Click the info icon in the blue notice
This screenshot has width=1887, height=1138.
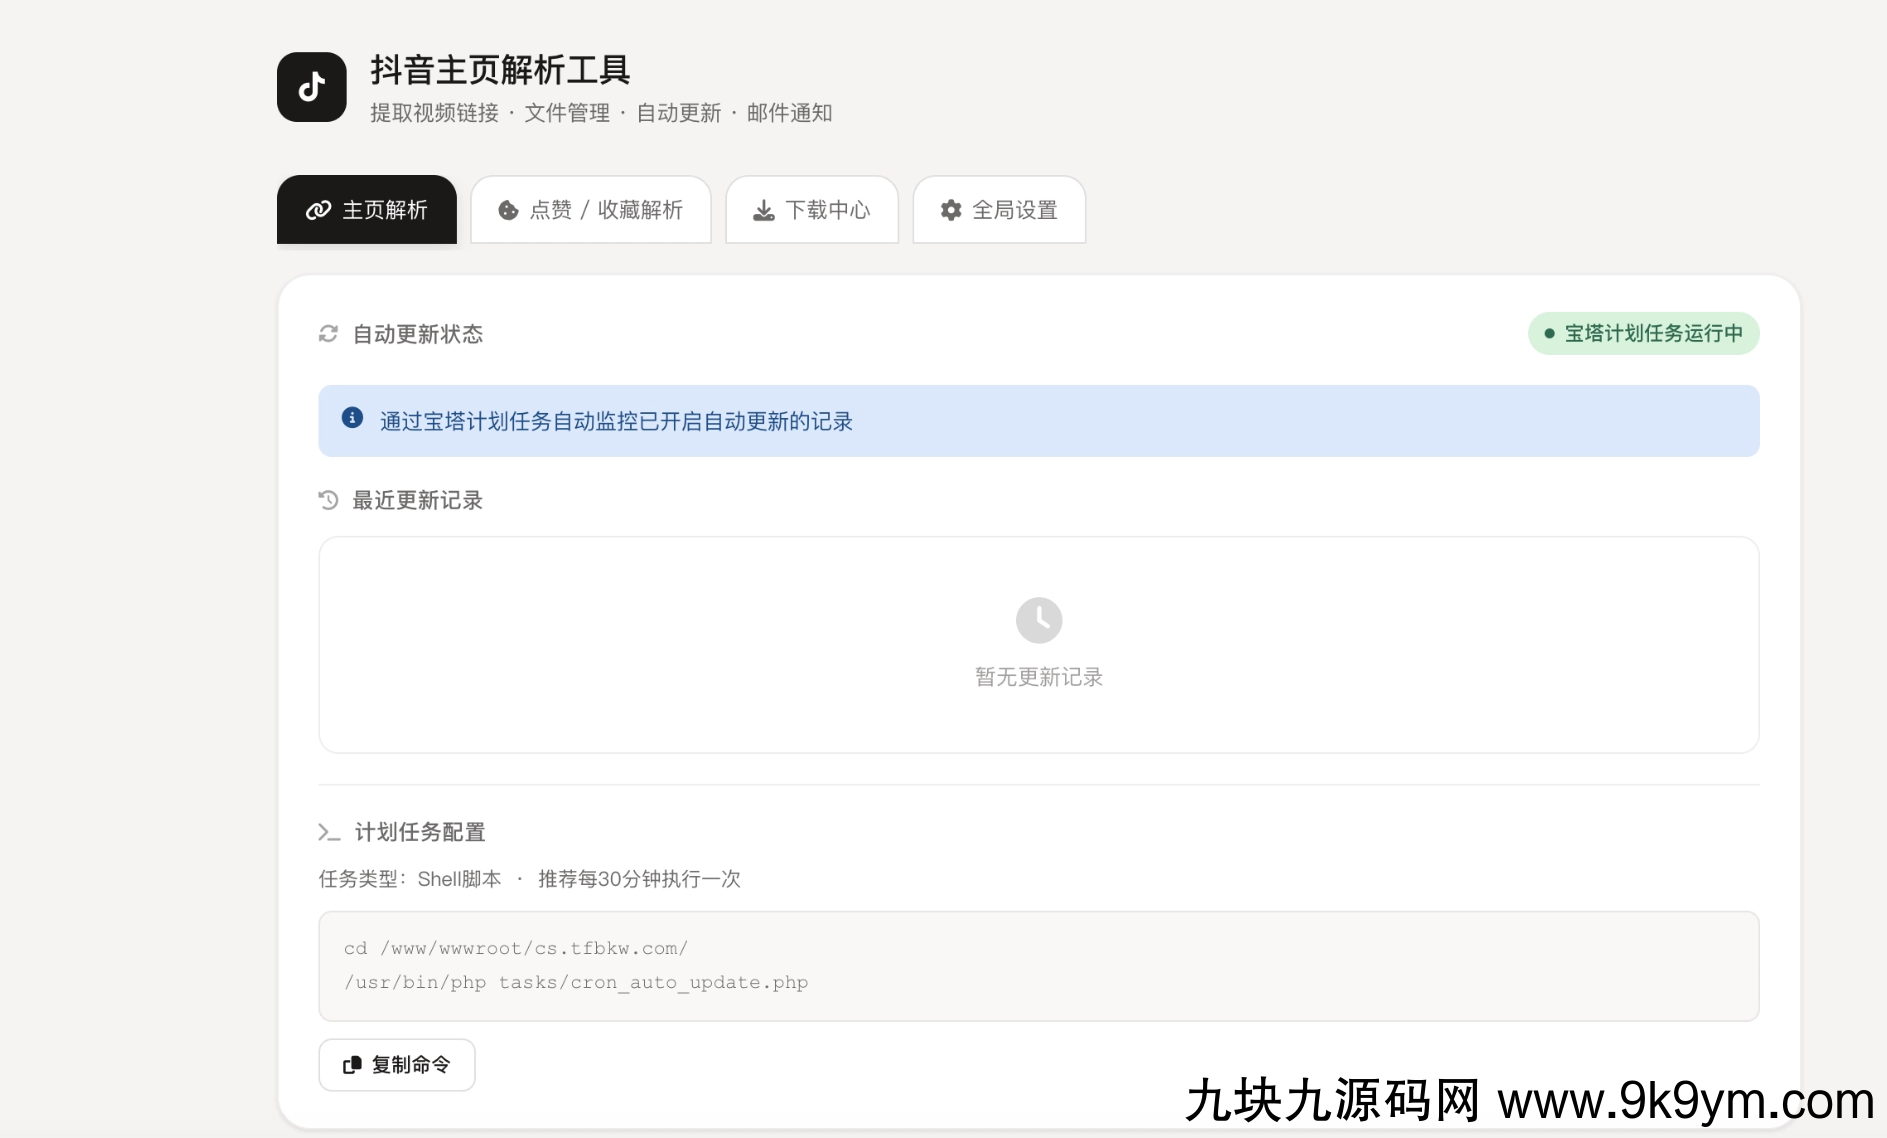pos(352,418)
